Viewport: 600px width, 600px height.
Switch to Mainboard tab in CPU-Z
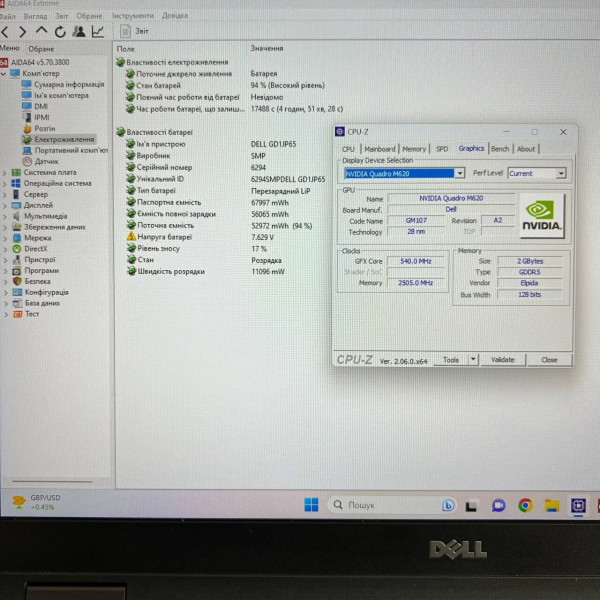pyautogui.click(x=380, y=149)
